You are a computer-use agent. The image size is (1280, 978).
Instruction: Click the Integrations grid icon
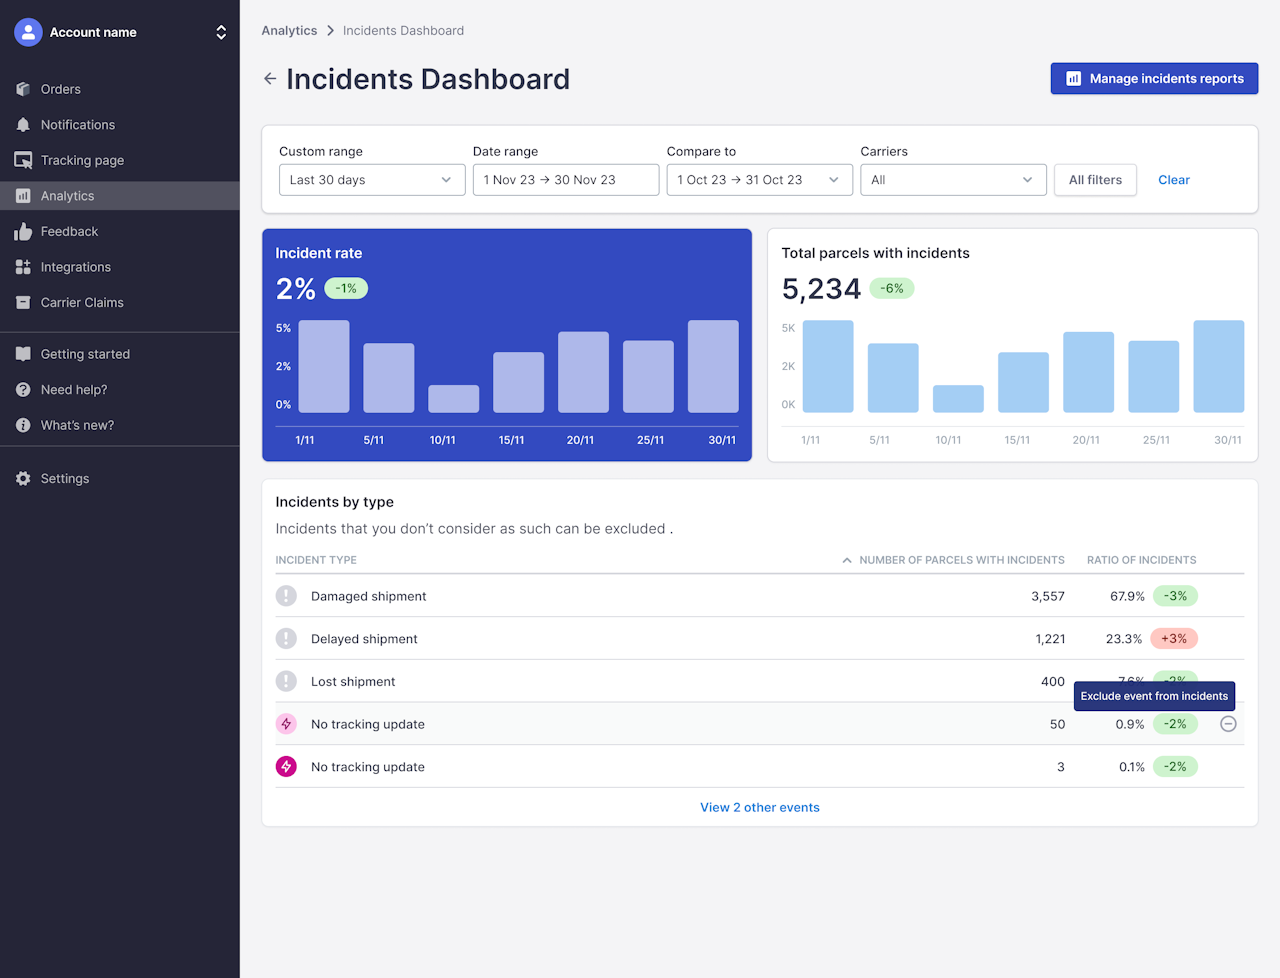tap(23, 267)
